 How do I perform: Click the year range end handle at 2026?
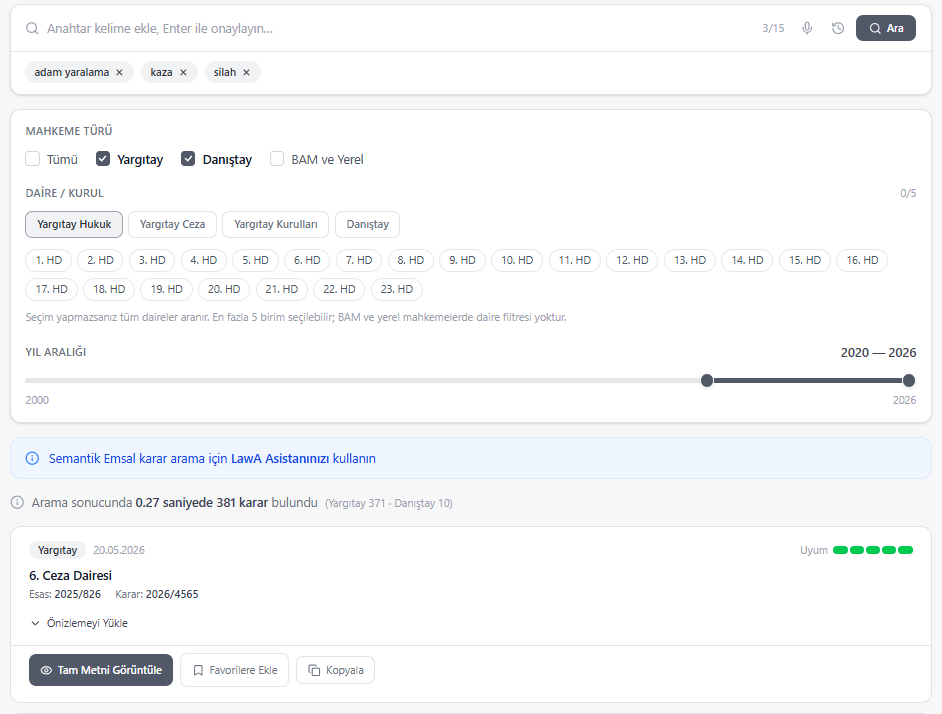pos(909,380)
